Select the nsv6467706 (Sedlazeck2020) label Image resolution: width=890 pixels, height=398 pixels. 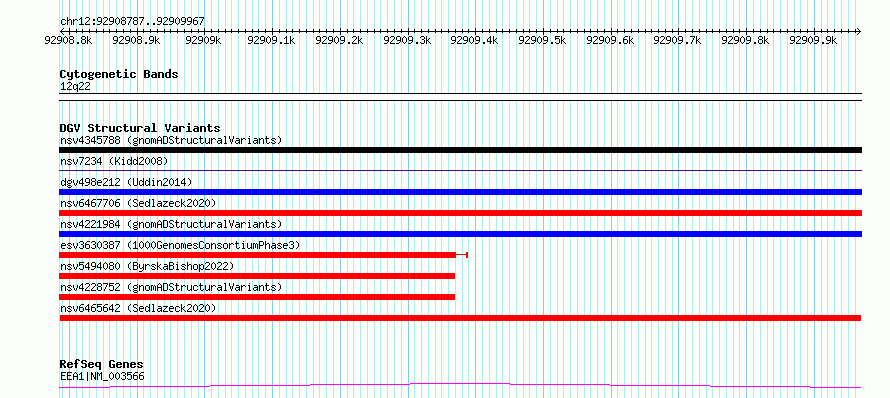[138, 203]
